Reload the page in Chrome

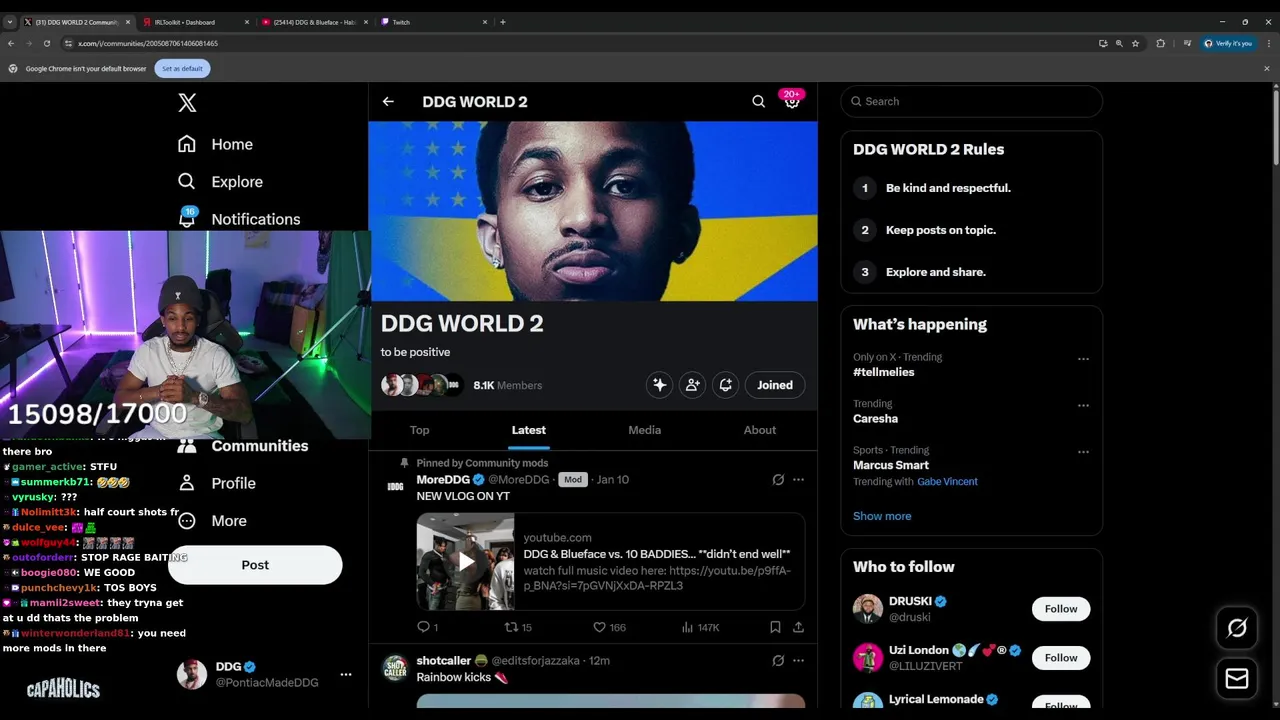coord(46,43)
